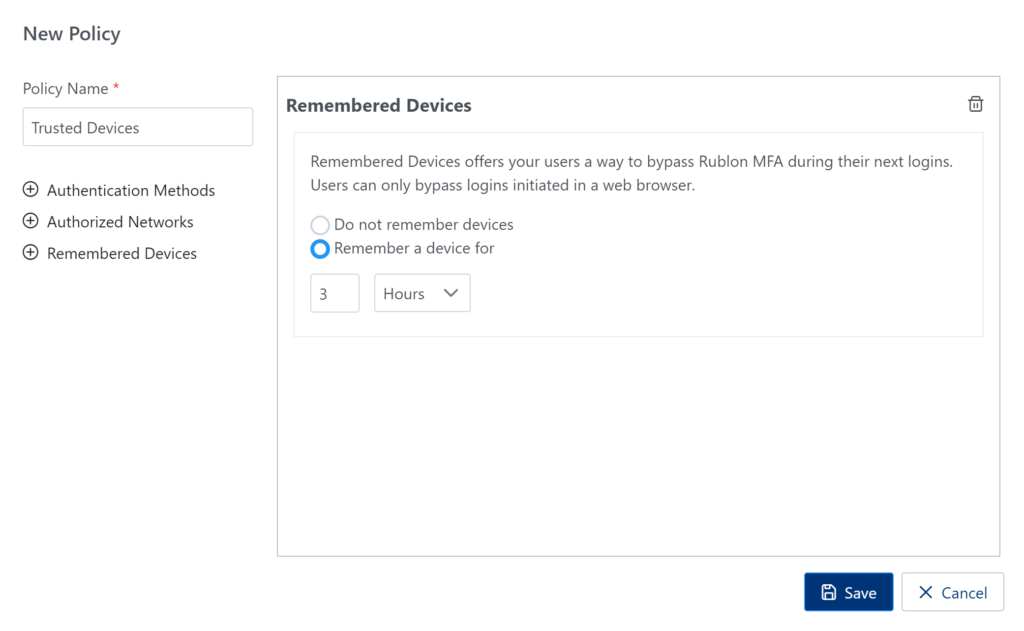Screen dimensions: 1024x631
Task: Deselect the active Remember a device radio
Action: pyautogui.click(x=320, y=248)
